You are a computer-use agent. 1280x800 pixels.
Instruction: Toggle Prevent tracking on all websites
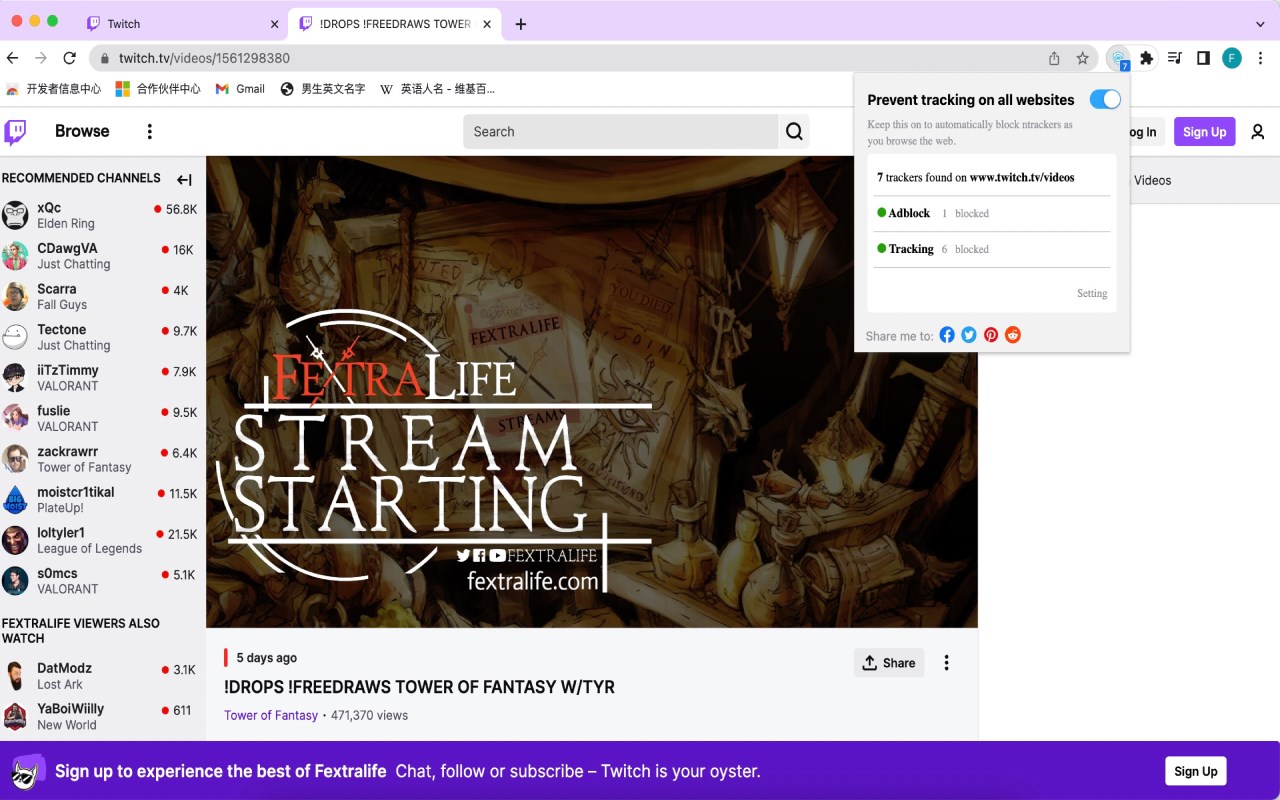click(1105, 99)
